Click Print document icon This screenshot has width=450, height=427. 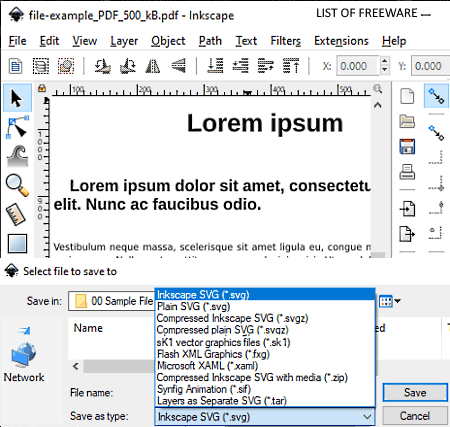coord(407,172)
